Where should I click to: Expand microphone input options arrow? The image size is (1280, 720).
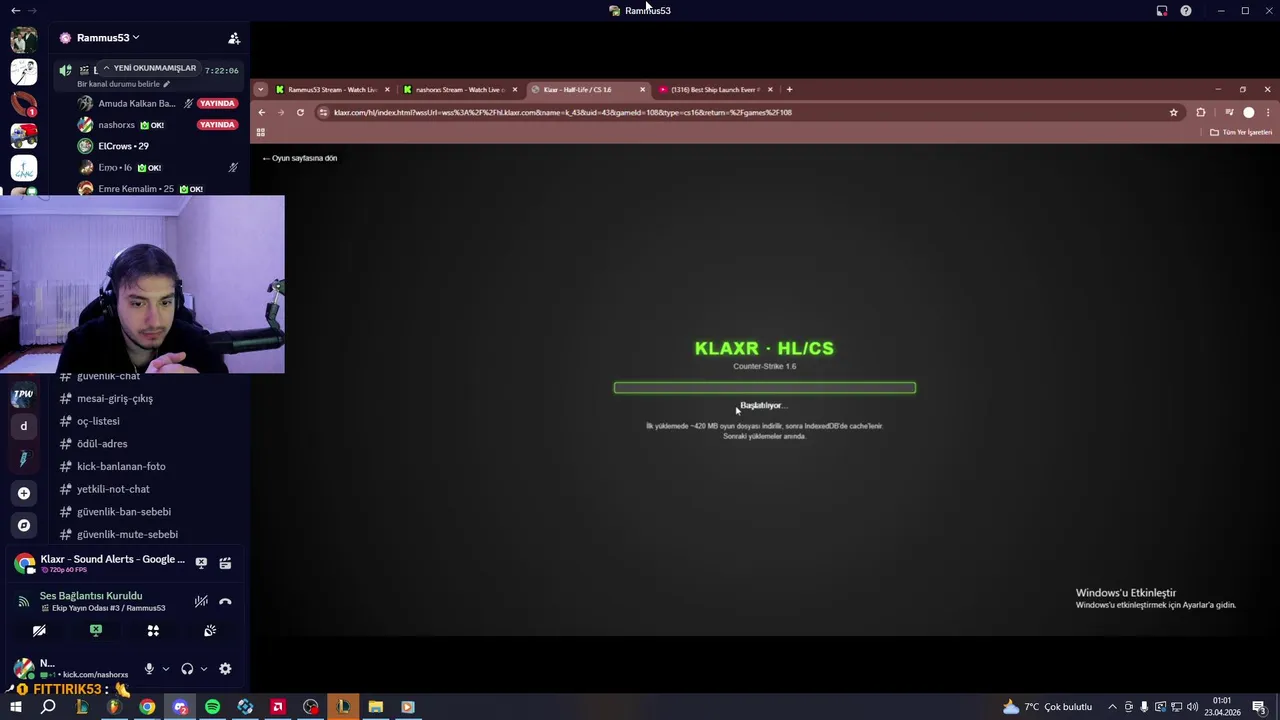click(x=165, y=669)
